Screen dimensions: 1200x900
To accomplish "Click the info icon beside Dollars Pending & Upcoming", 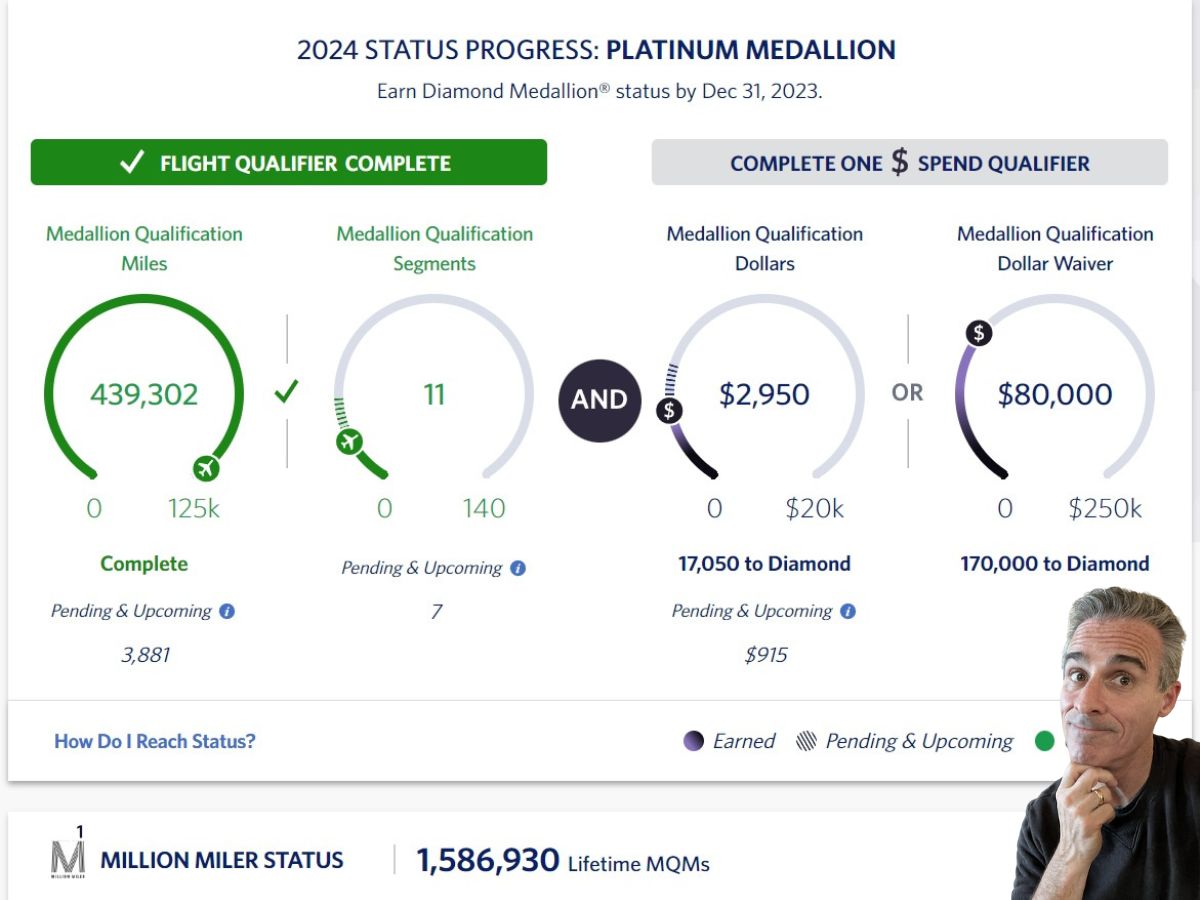I will [848, 611].
